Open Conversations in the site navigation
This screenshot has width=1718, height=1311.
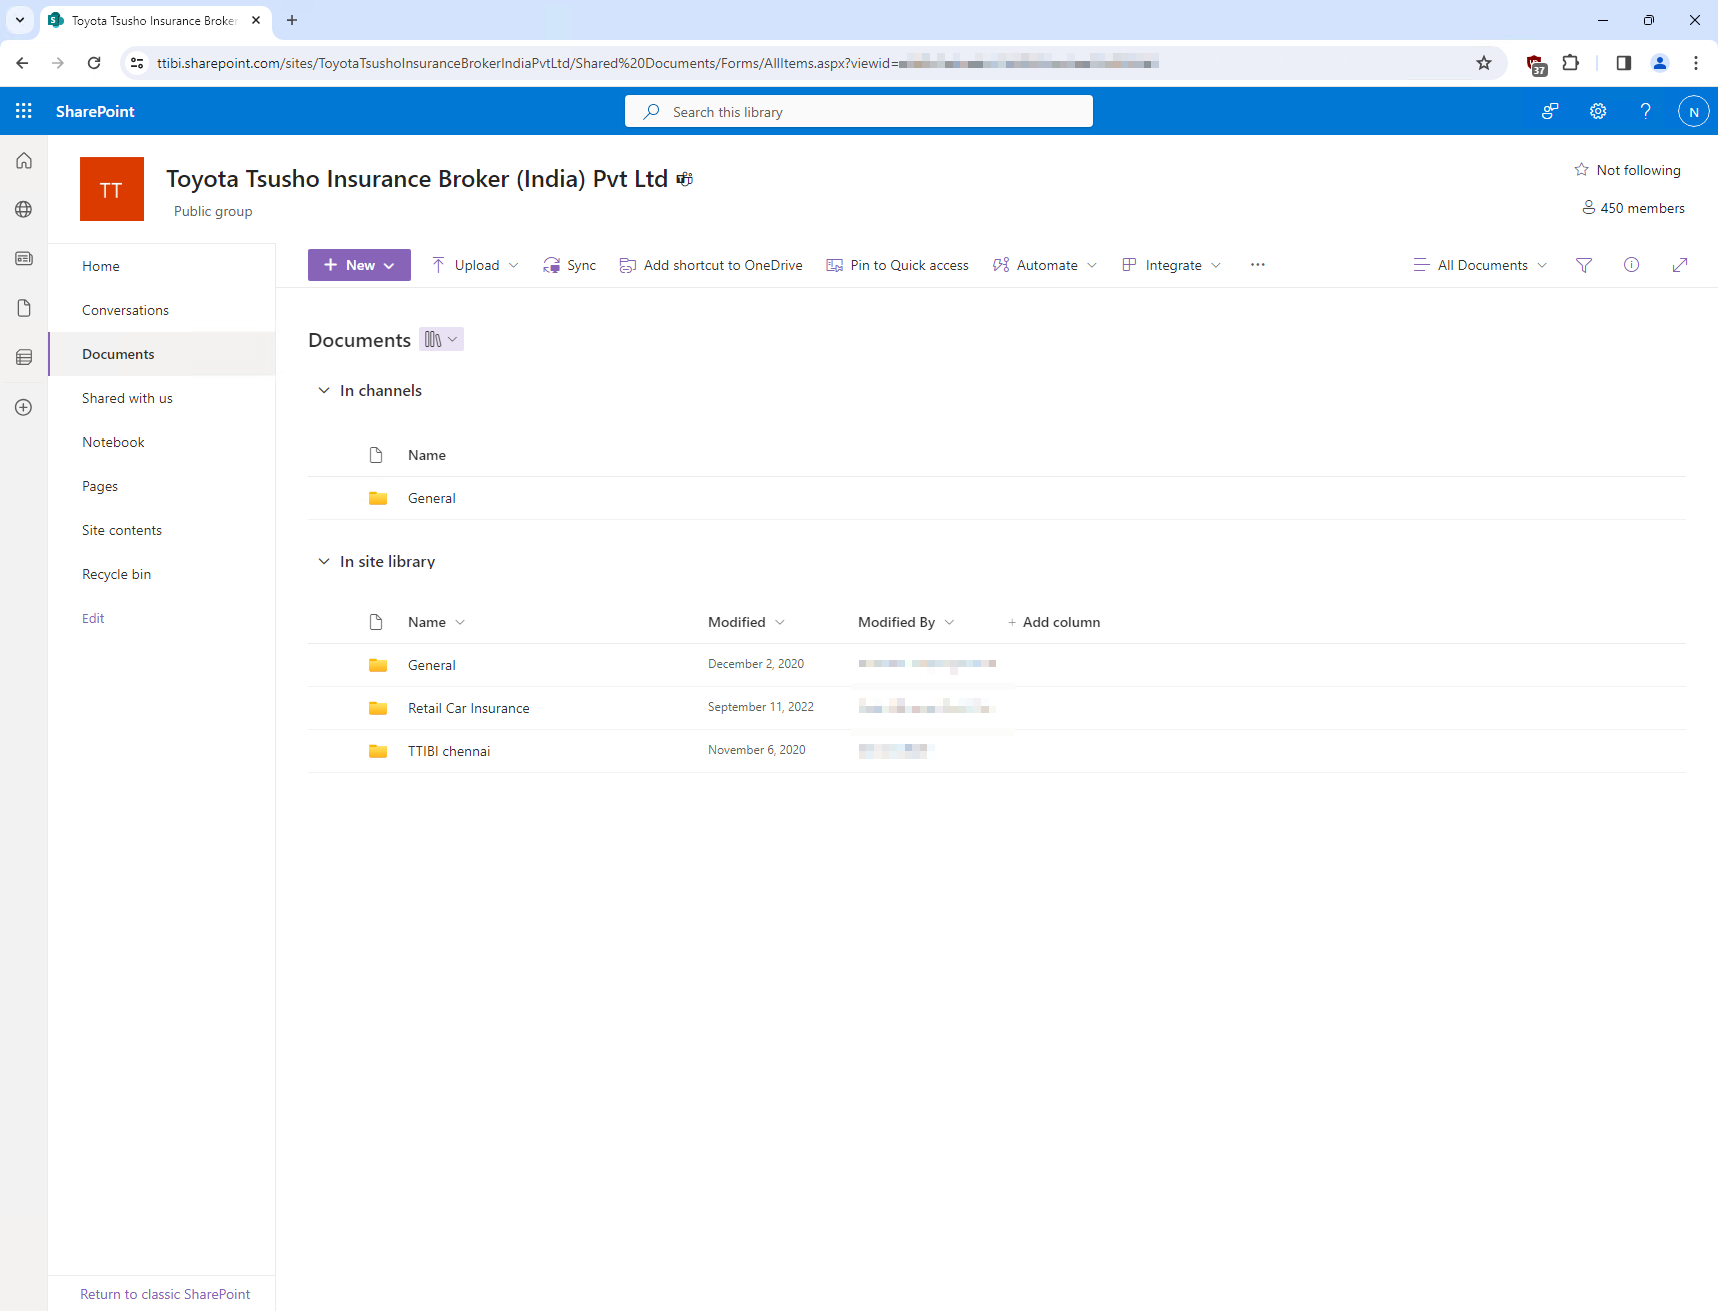(125, 310)
